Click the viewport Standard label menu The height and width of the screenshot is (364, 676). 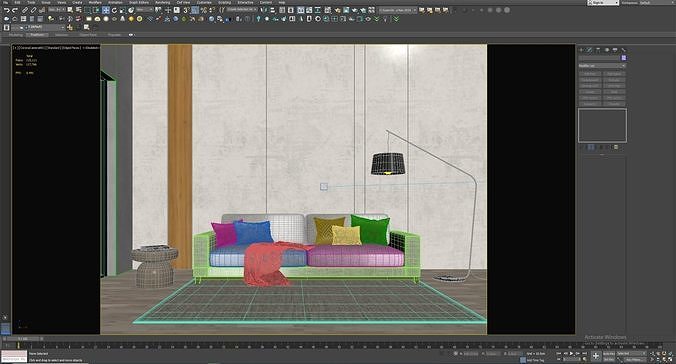click(x=53, y=48)
